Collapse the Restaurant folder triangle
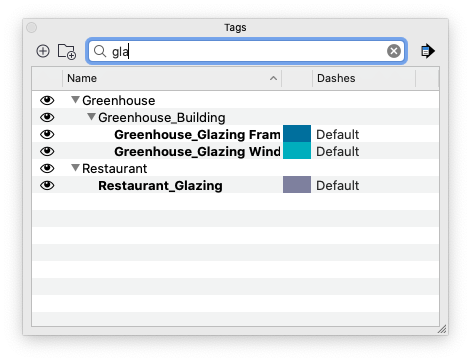The image size is (471, 362). [x=76, y=168]
